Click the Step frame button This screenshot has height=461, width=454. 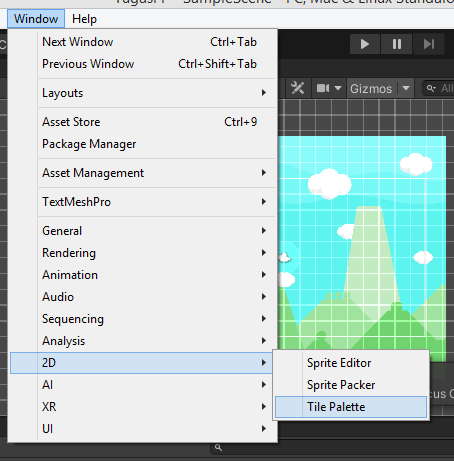[429, 44]
